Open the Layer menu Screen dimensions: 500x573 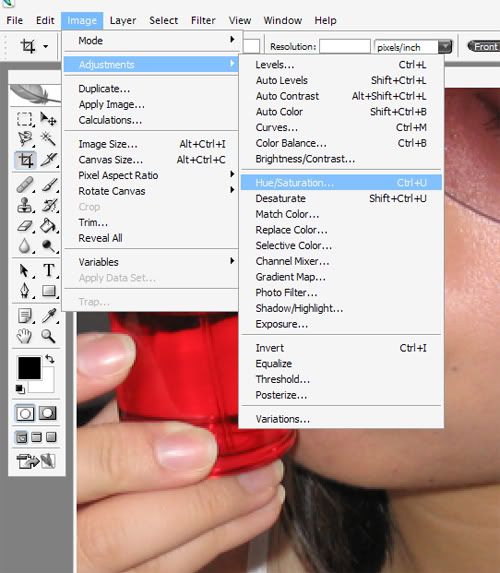123,20
